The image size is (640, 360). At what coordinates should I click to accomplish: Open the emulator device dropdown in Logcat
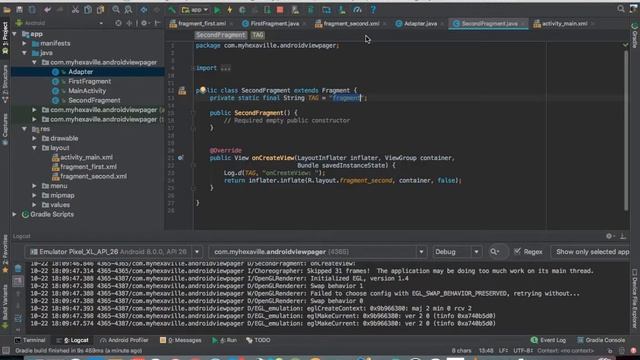tap(197, 252)
